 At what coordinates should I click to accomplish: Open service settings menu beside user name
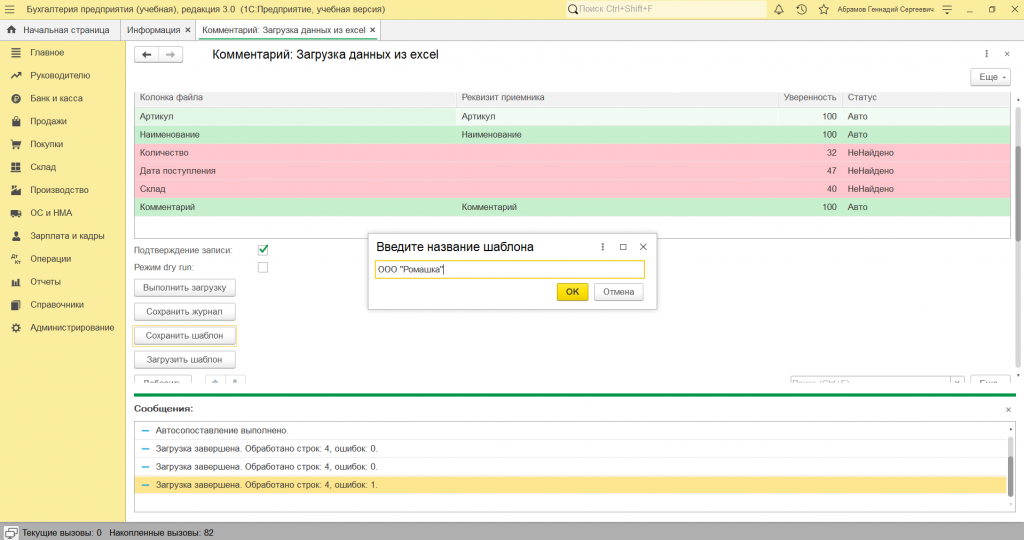pyautogui.click(x=947, y=9)
